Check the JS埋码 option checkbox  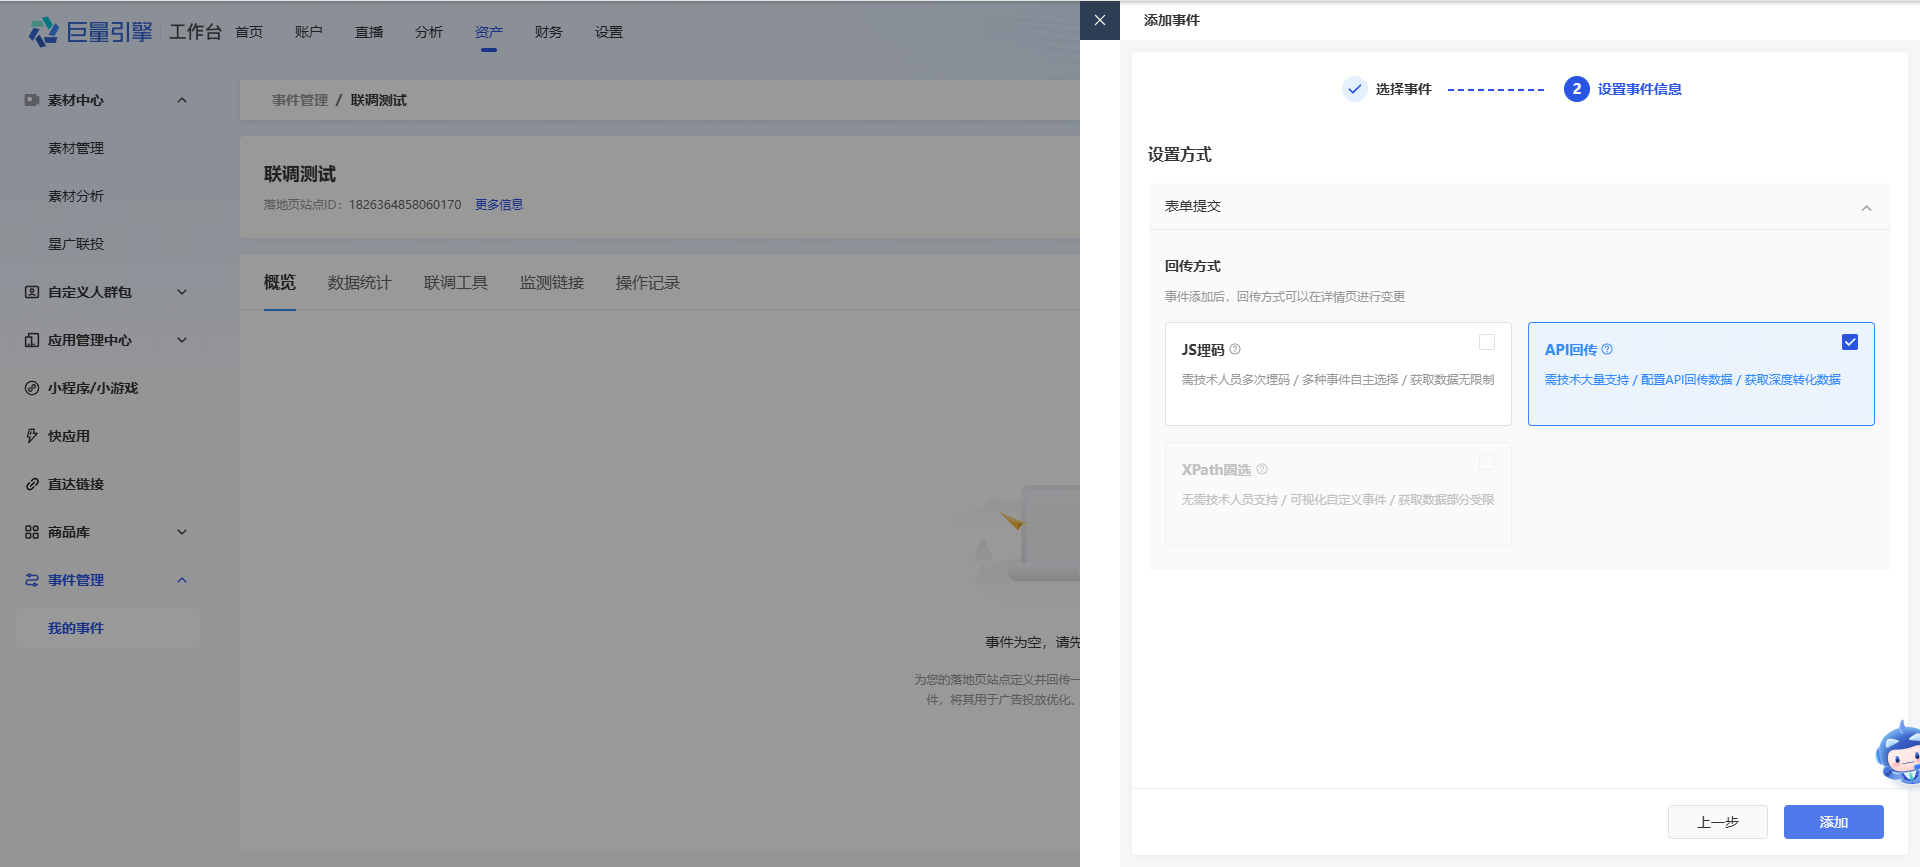(1487, 342)
